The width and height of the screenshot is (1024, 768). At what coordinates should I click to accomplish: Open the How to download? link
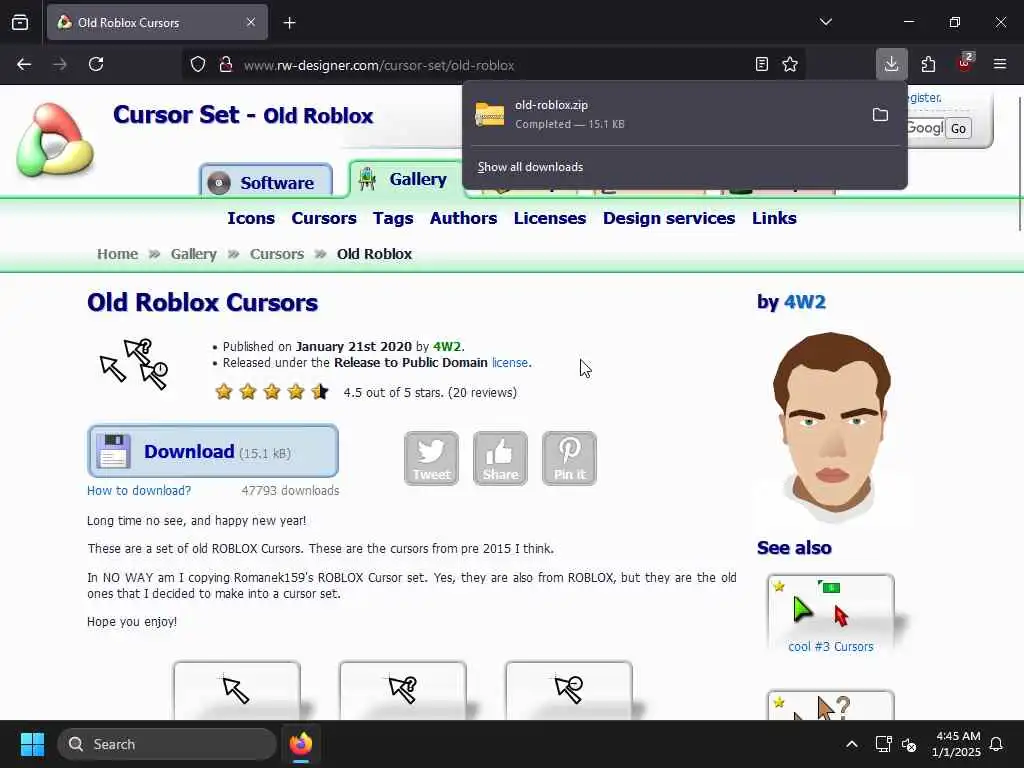(139, 490)
